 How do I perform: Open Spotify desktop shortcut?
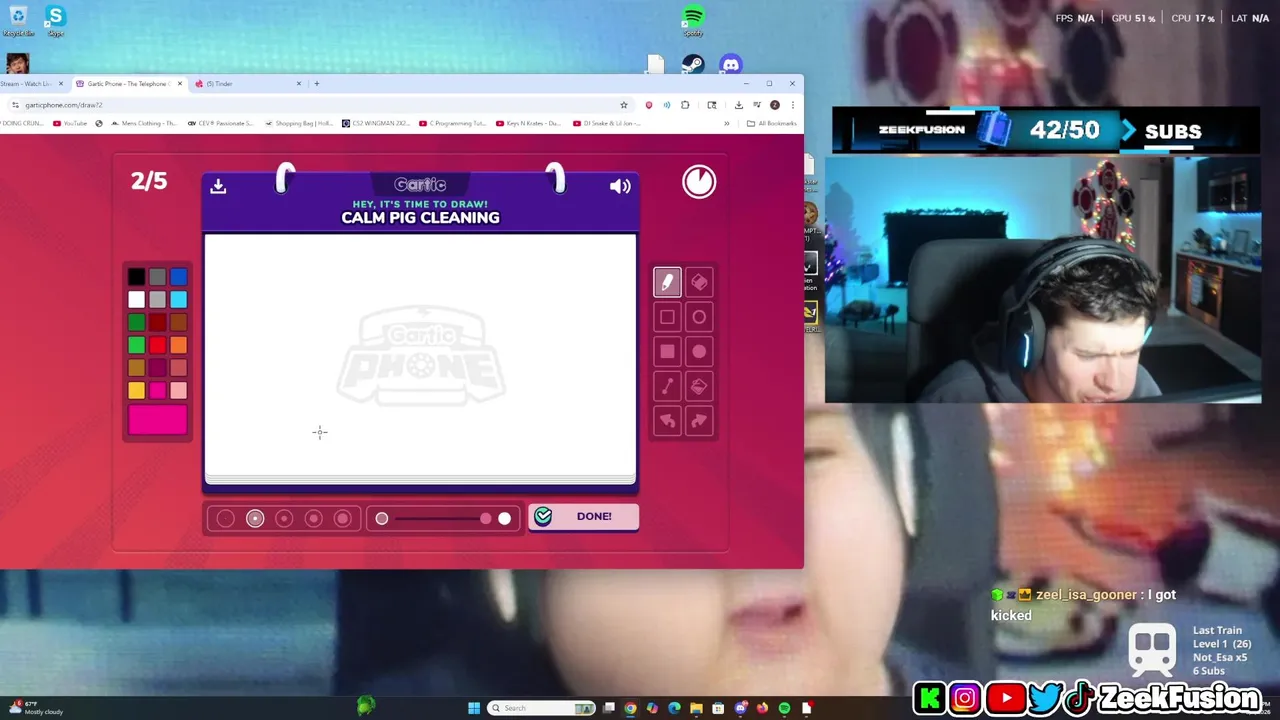pos(693,20)
